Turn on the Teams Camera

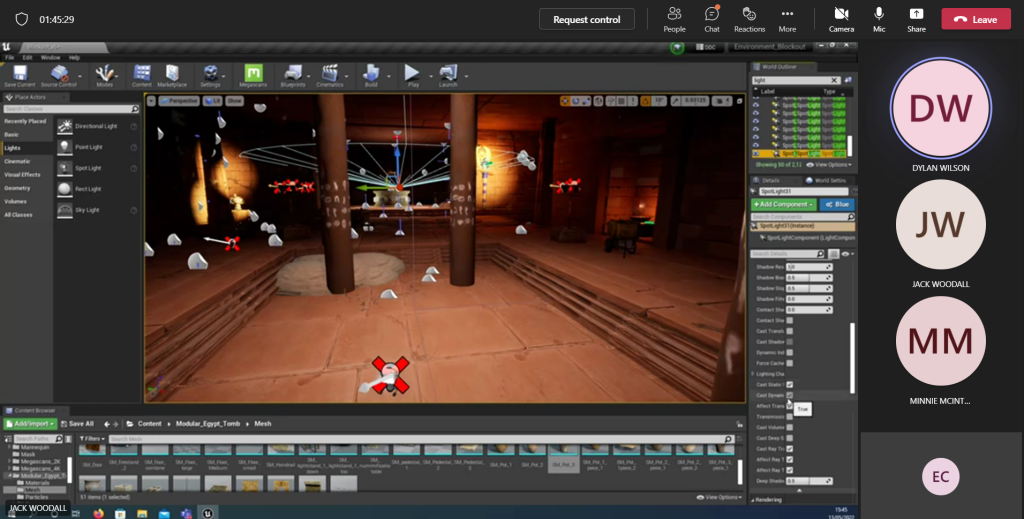pyautogui.click(x=841, y=19)
